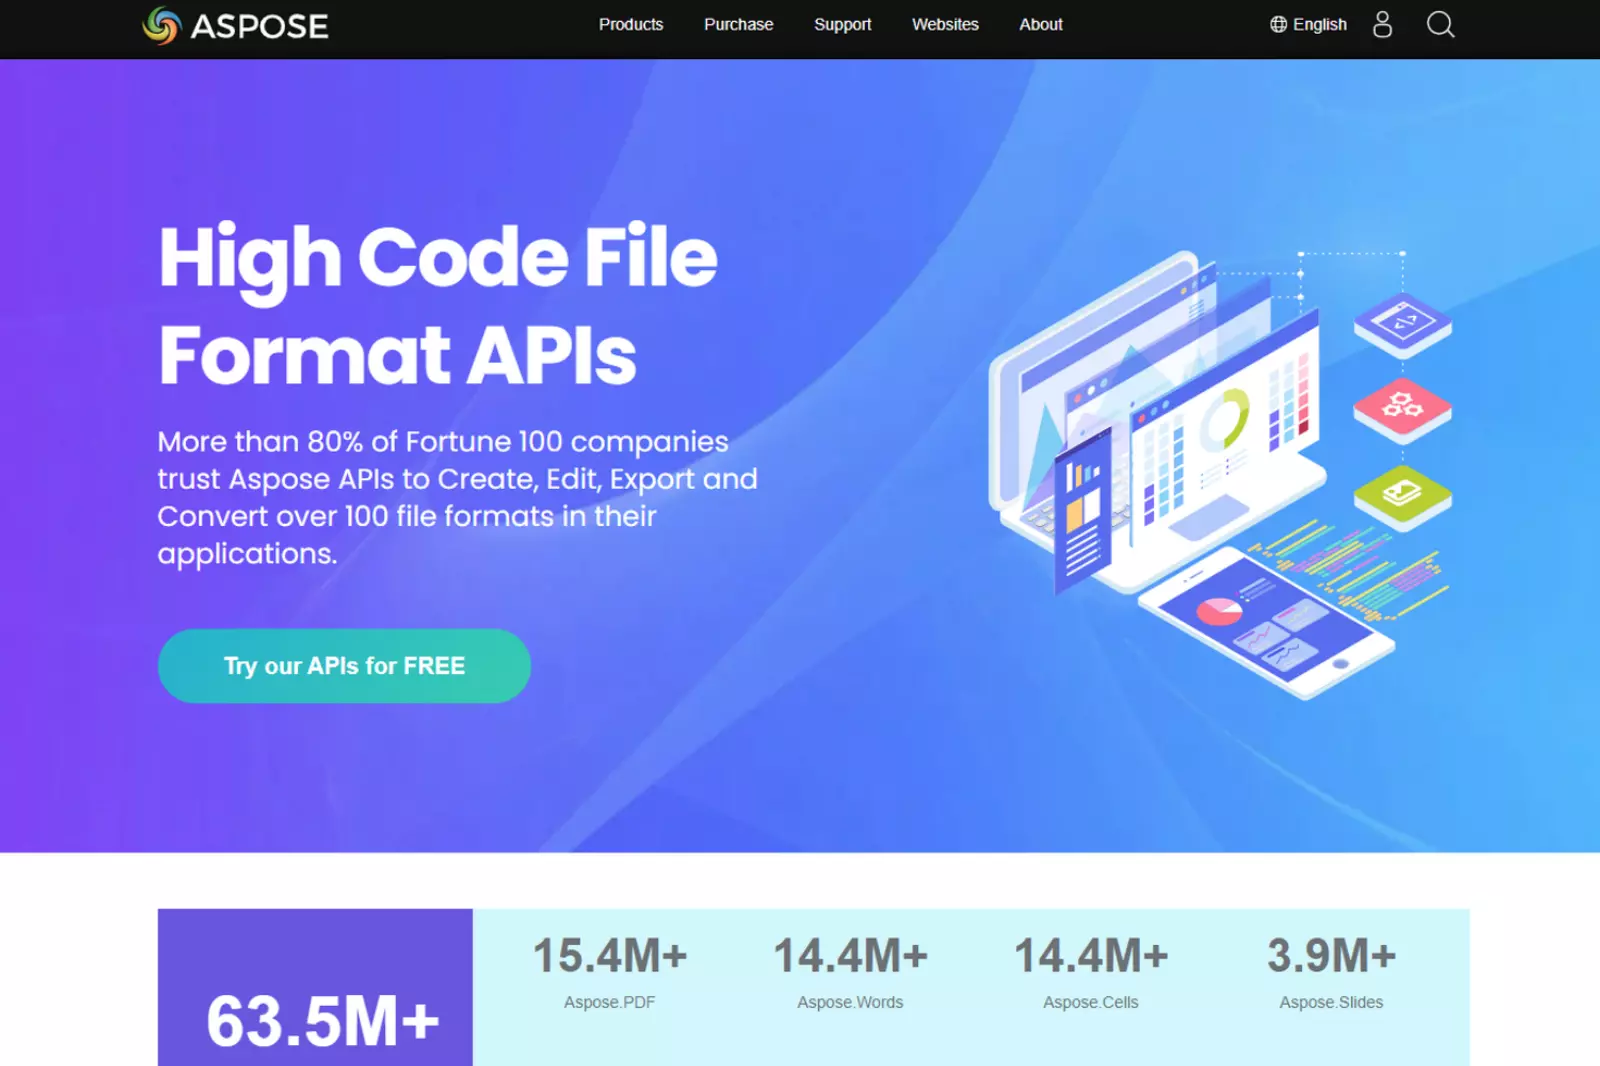Click the 63.5M+ total count
The image size is (1600, 1066).
pos(323,1022)
